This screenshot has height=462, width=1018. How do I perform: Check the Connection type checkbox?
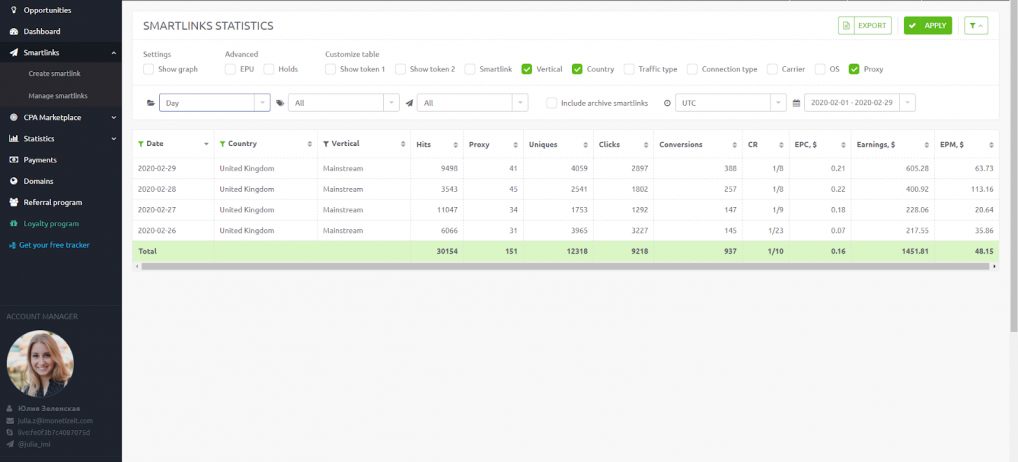[x=692, y=69]
